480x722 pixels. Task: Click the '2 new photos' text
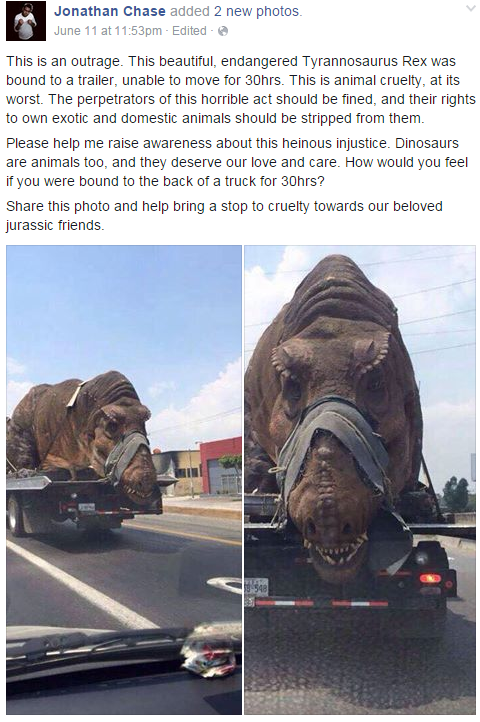pos(258,11)
